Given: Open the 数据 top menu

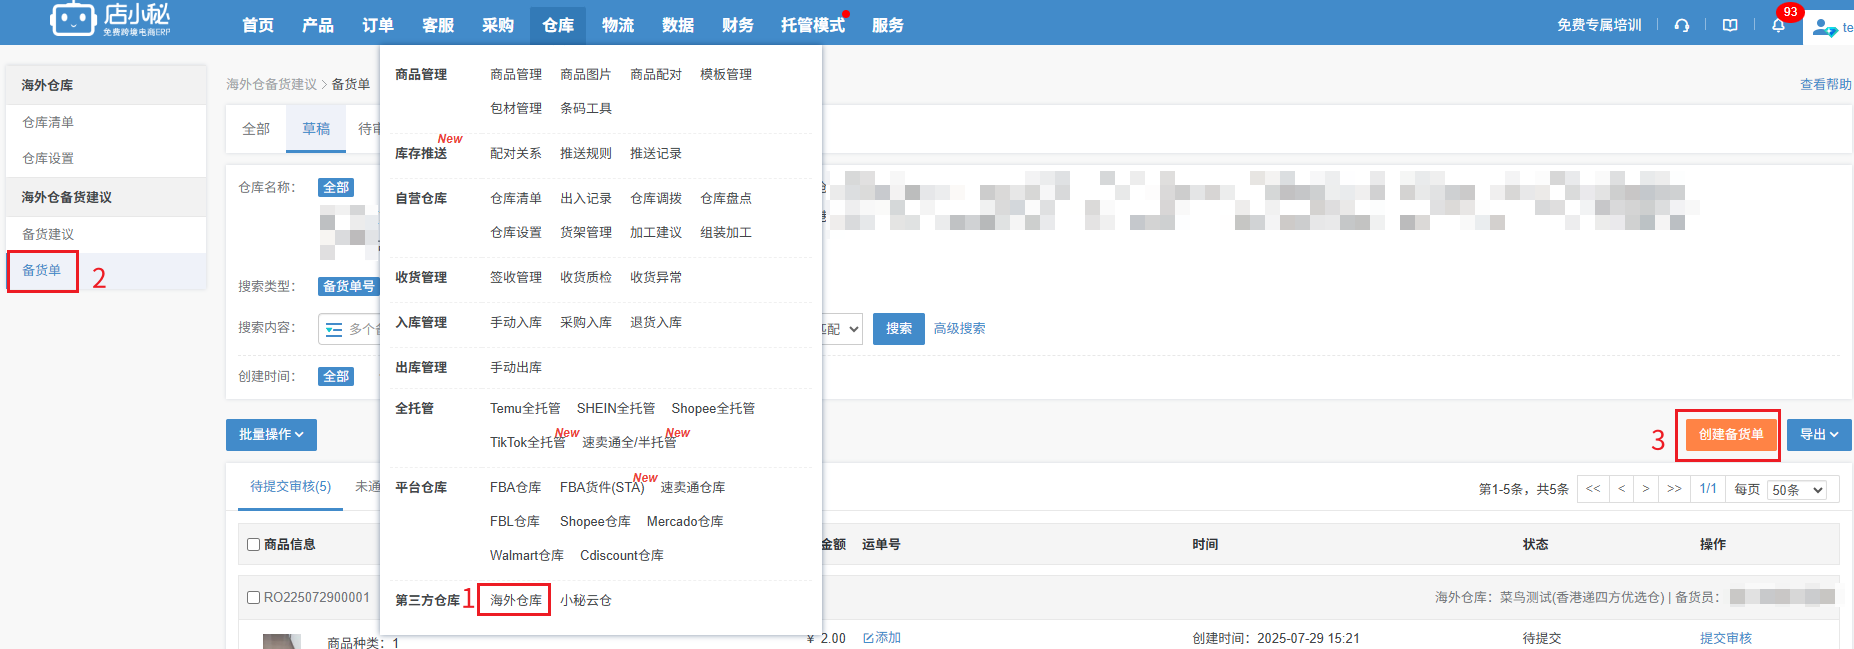Looking at the screenshot, I should 678,25.
